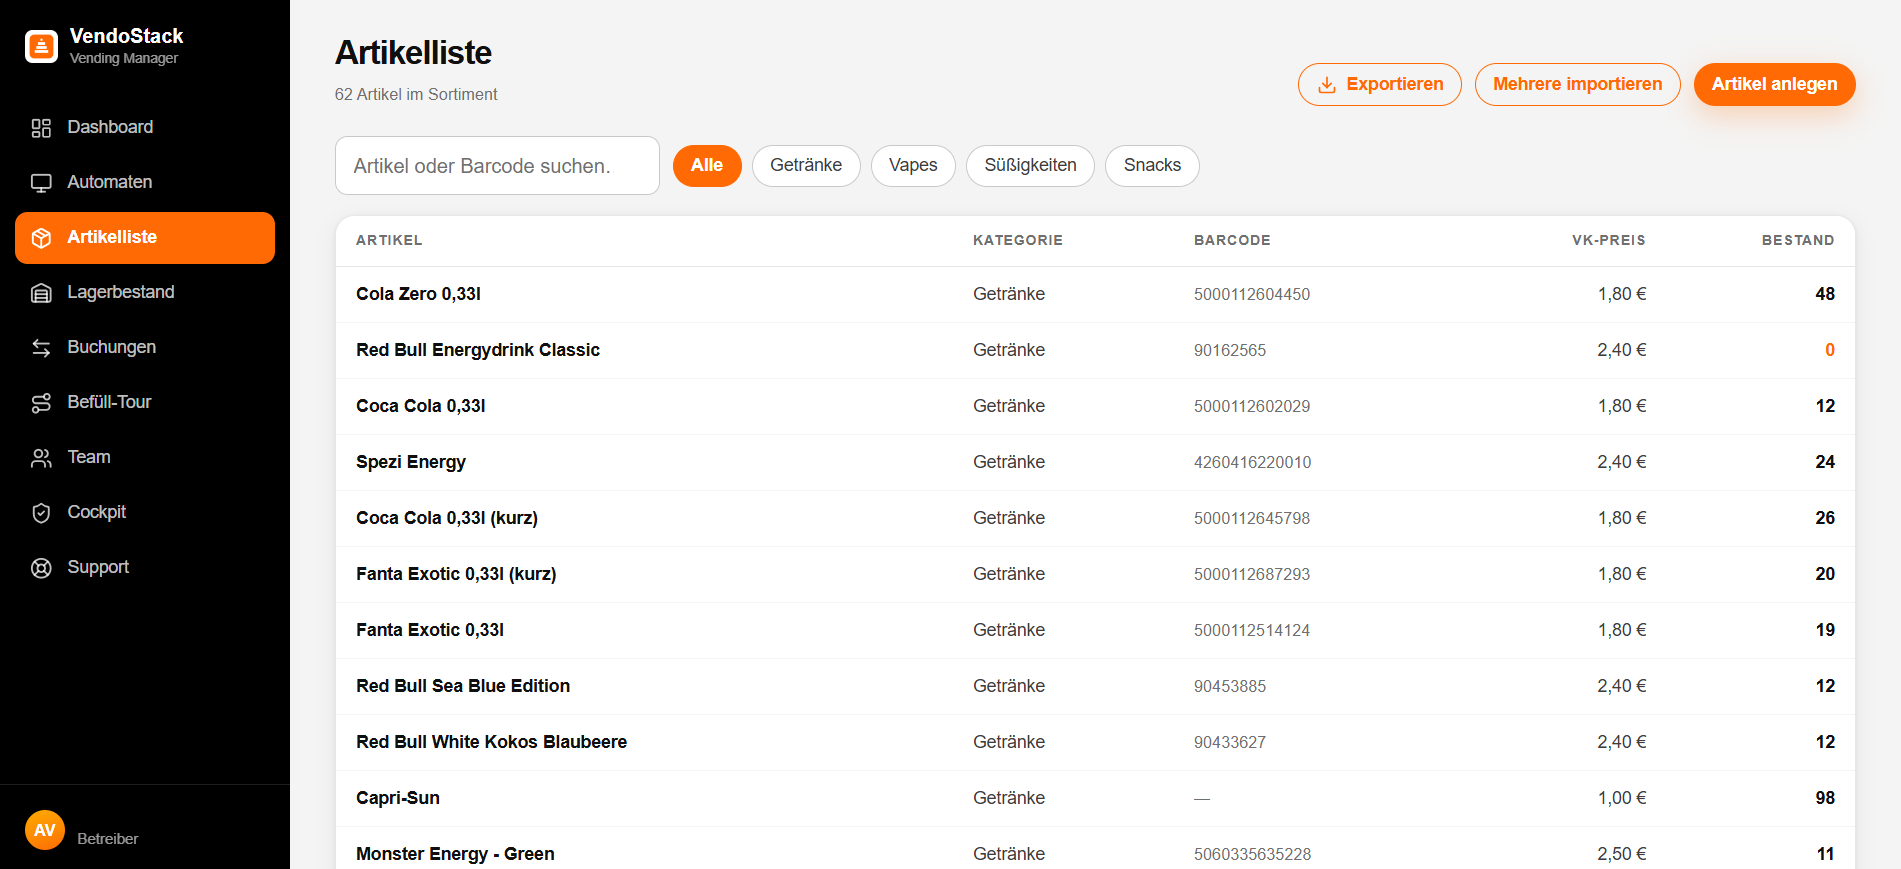
Task: Click barcode 4260416220010
Action: (1253, 463)
